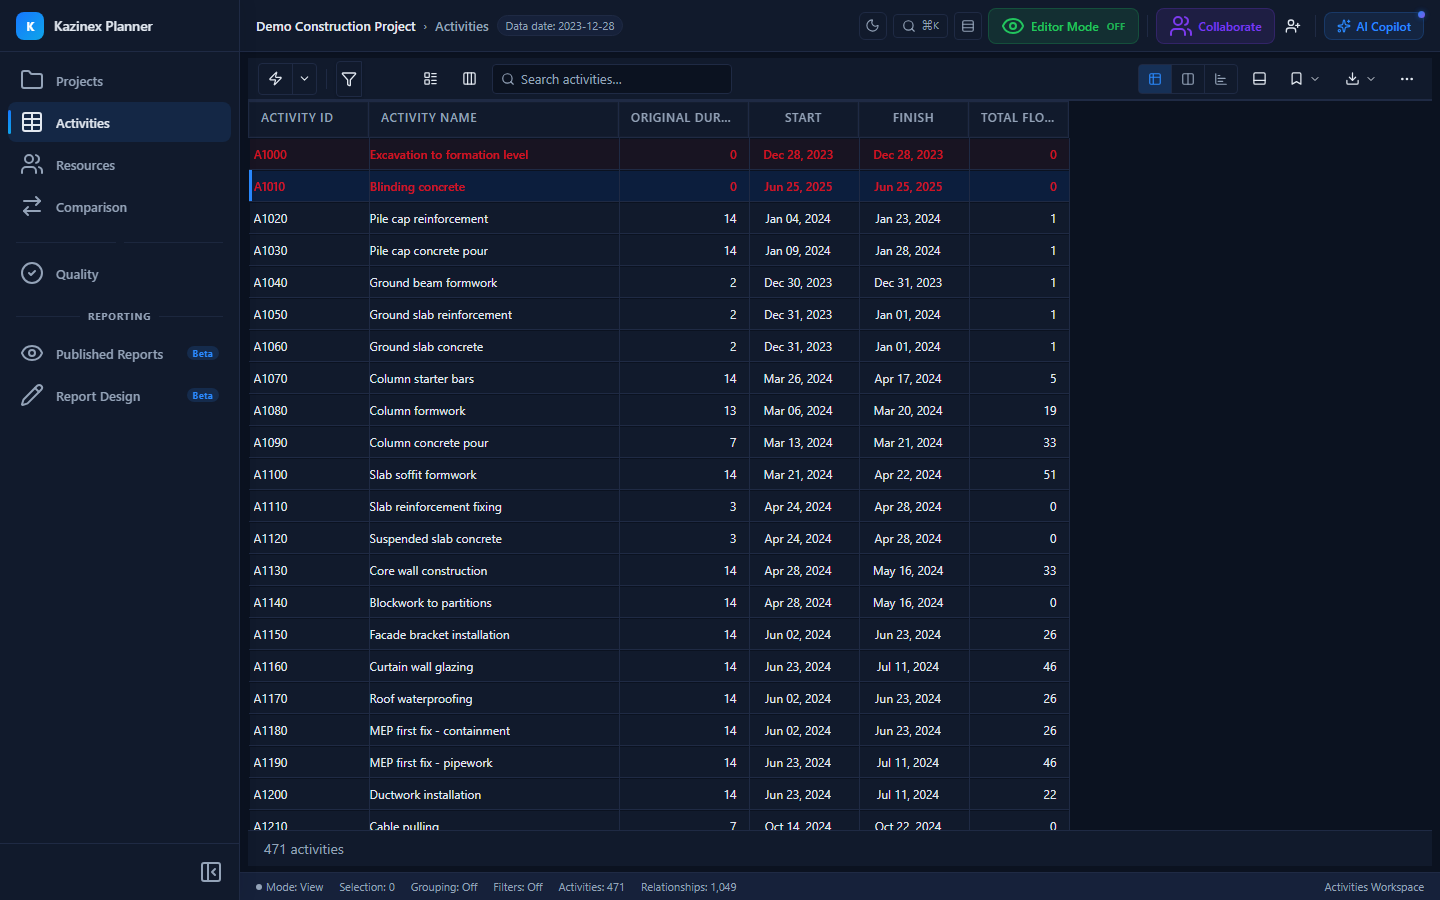
Task: Click the Finish column header
Action: (914, 118)
